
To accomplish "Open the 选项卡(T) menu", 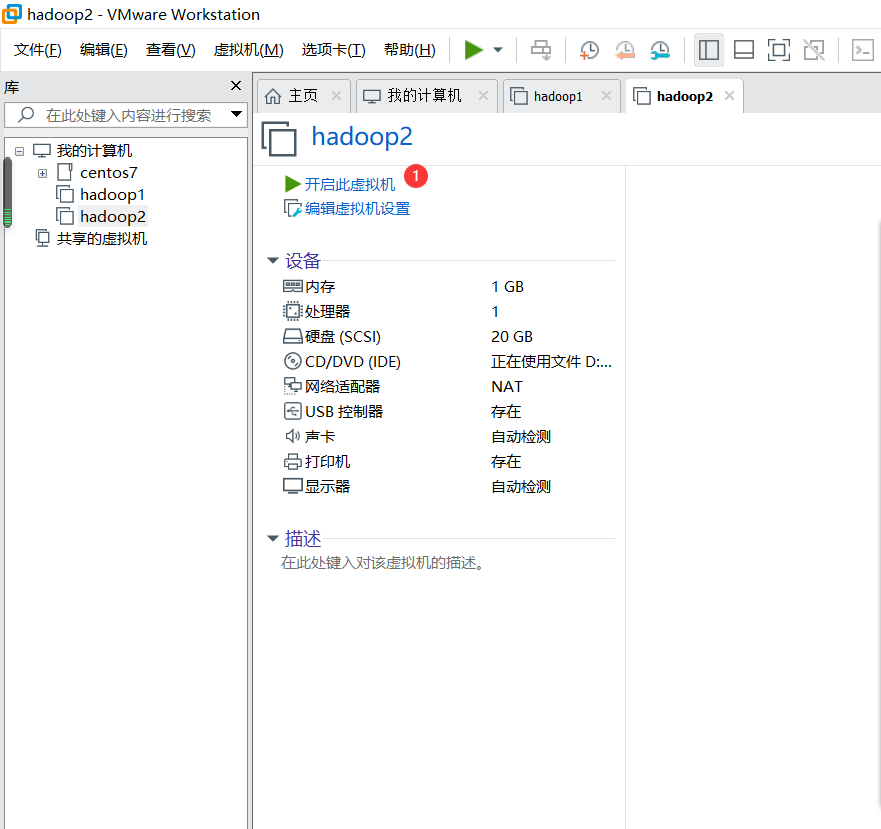I will point(333,50).
